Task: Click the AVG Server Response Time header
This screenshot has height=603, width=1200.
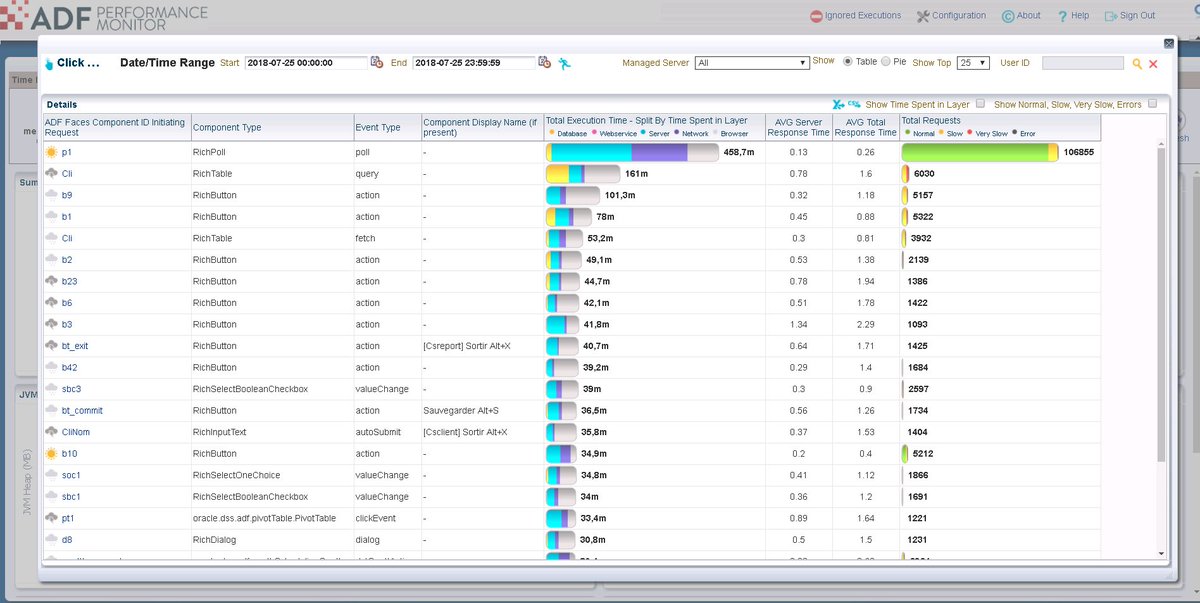Action: pos(798,127)
